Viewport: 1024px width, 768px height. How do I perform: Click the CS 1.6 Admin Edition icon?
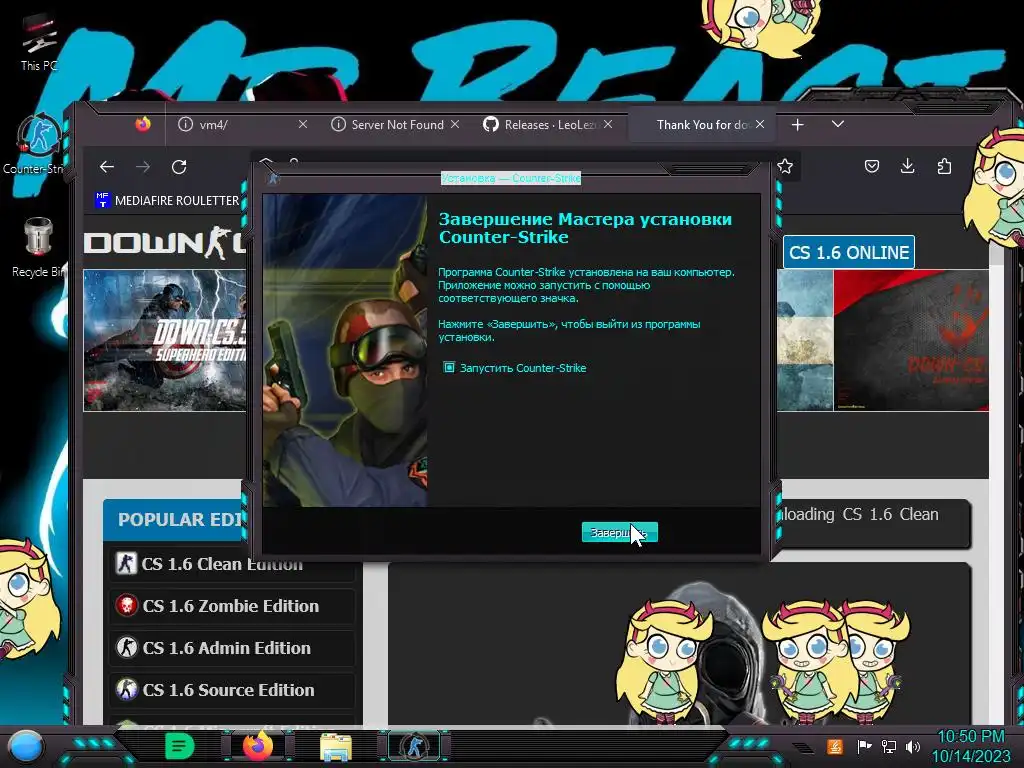pos(126,647)
